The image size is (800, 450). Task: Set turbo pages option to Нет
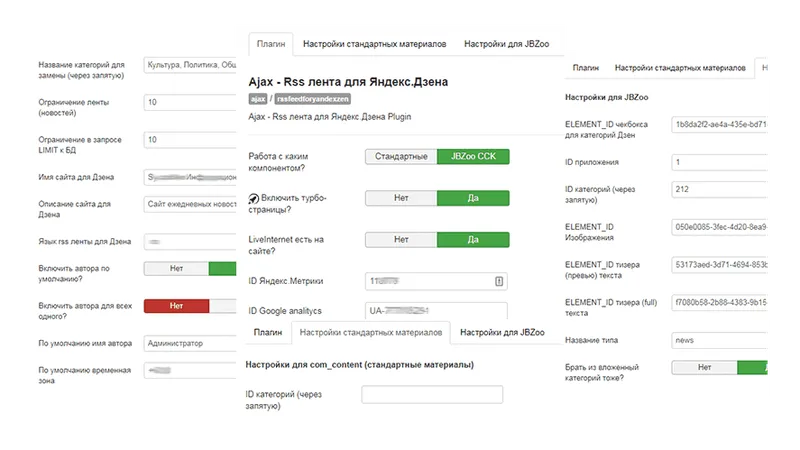pyautogui.click(x=401, y=198)
